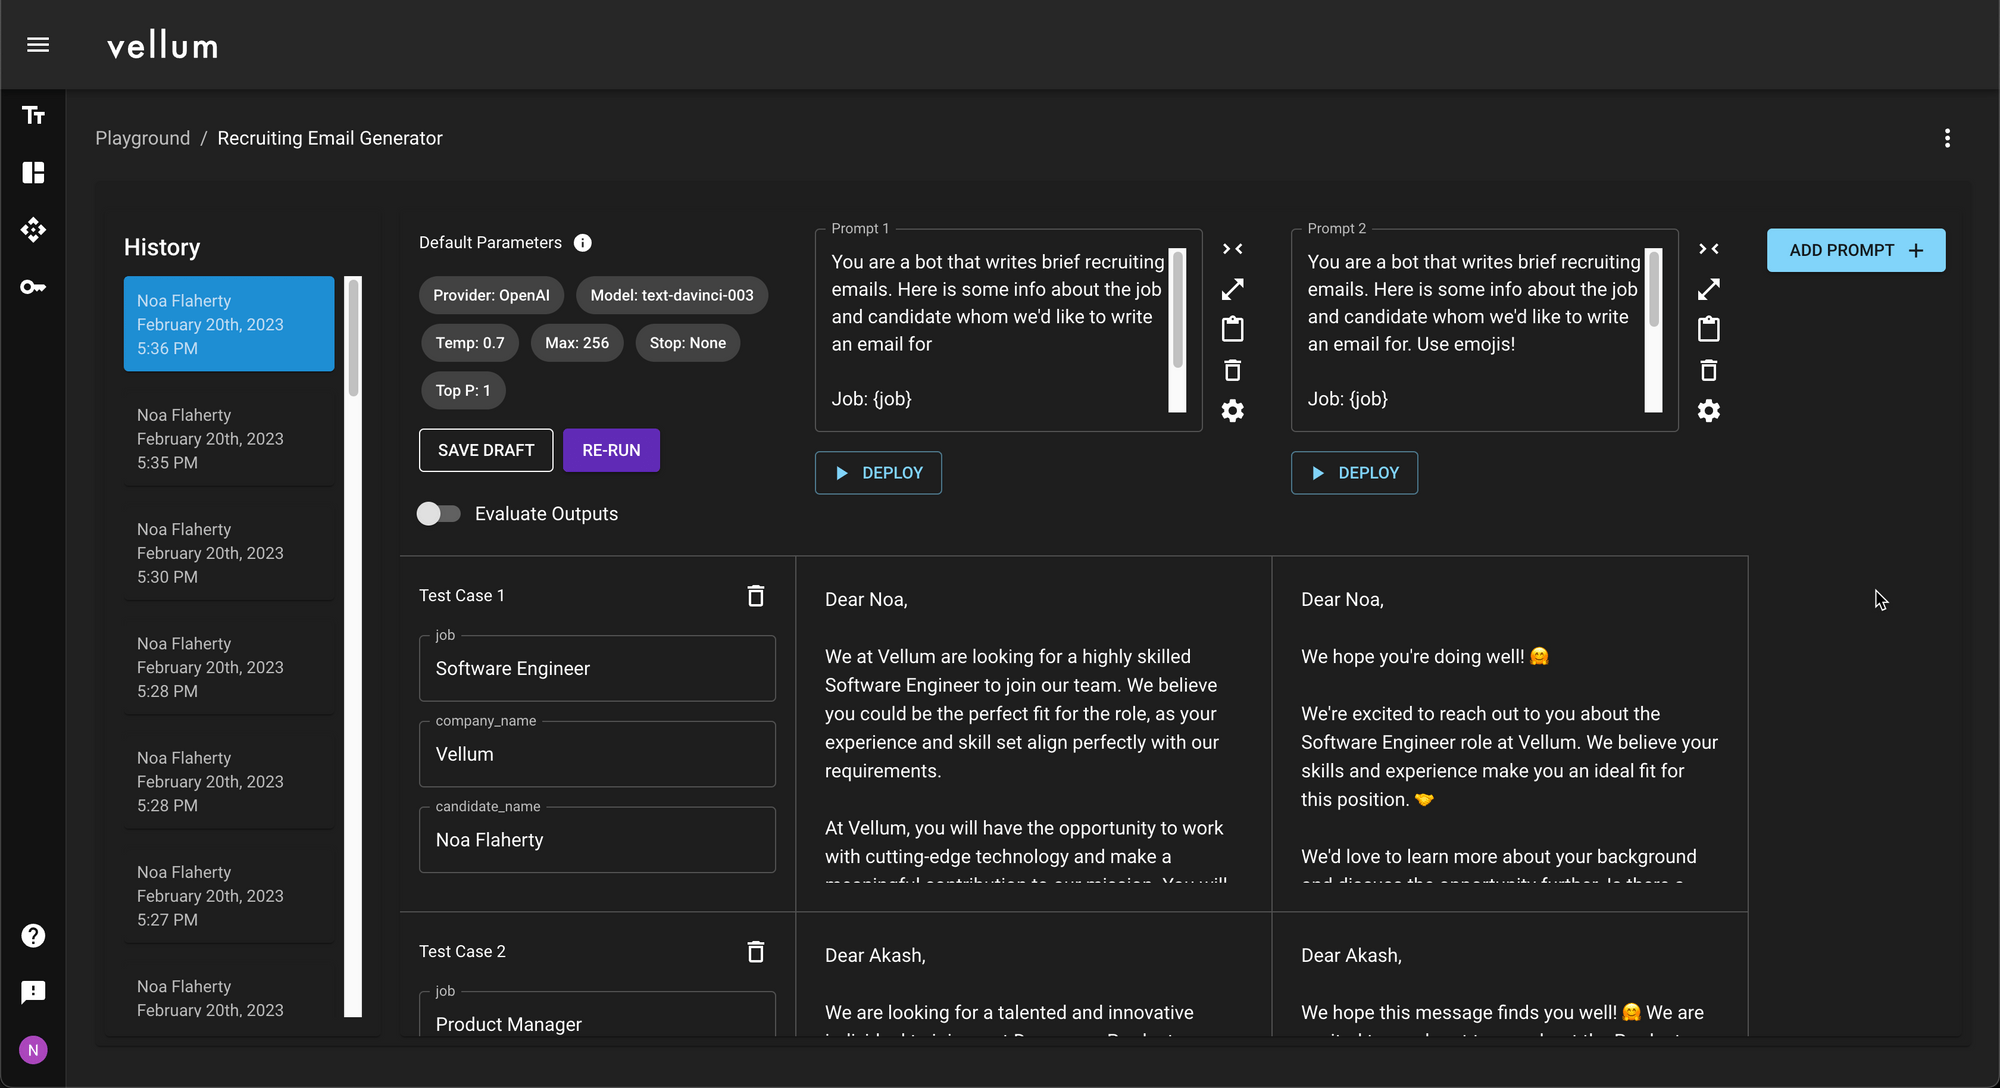This screenshot has height=1088, width=2000.
Task: Open Prompt 1 settings gear
Action: click(1233, 410)
